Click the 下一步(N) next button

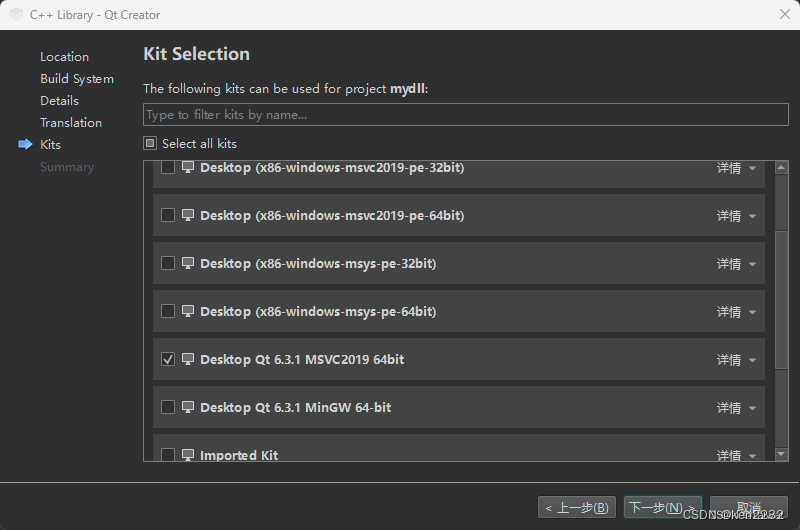tap(662, 508)
